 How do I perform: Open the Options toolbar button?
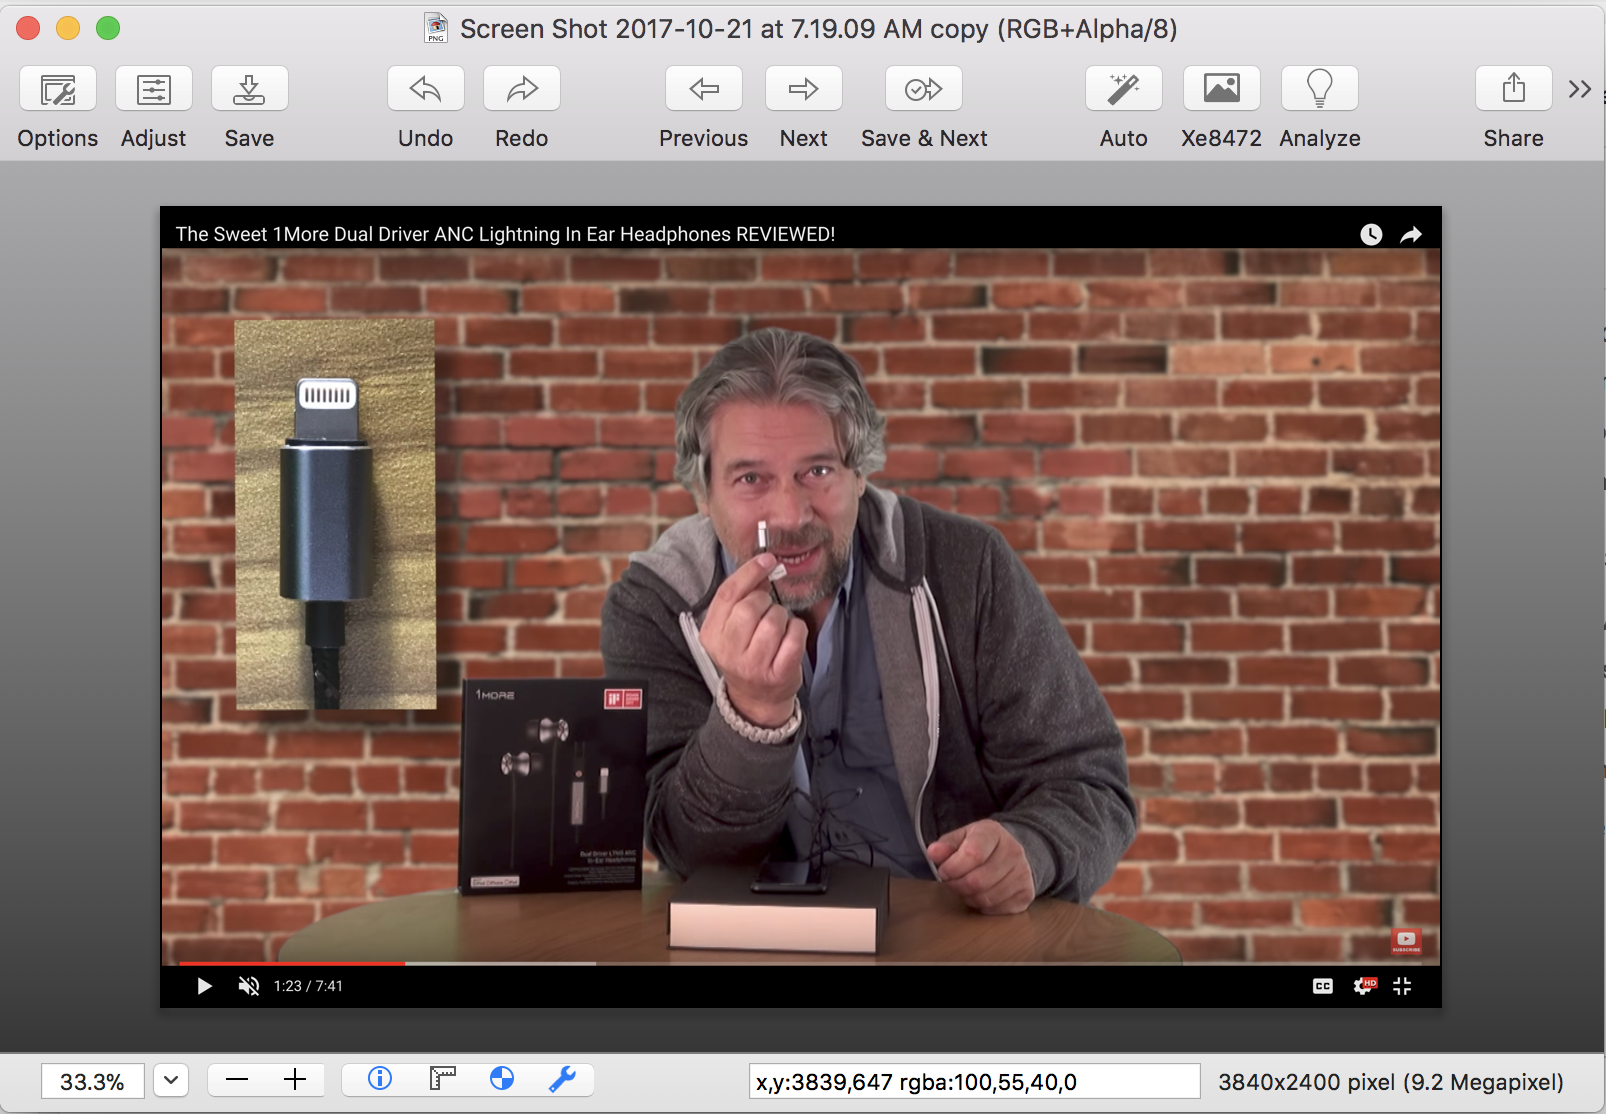58,90
